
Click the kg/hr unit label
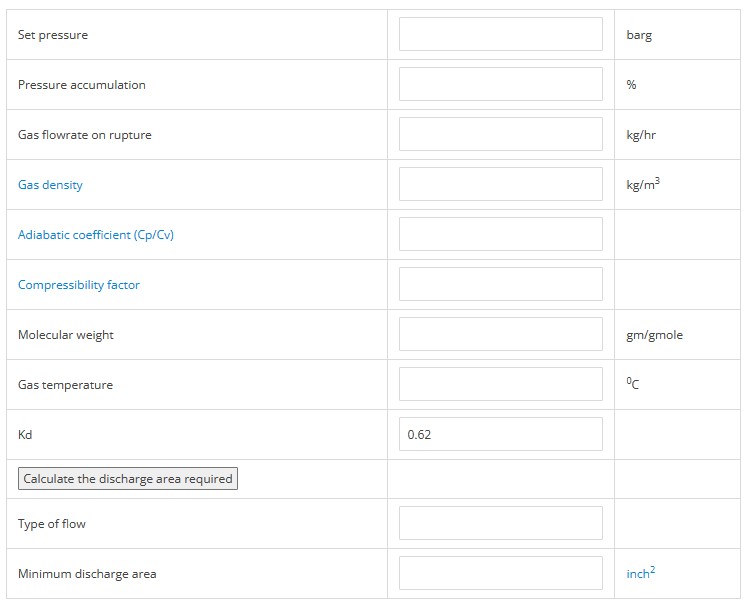click(641, 135)
